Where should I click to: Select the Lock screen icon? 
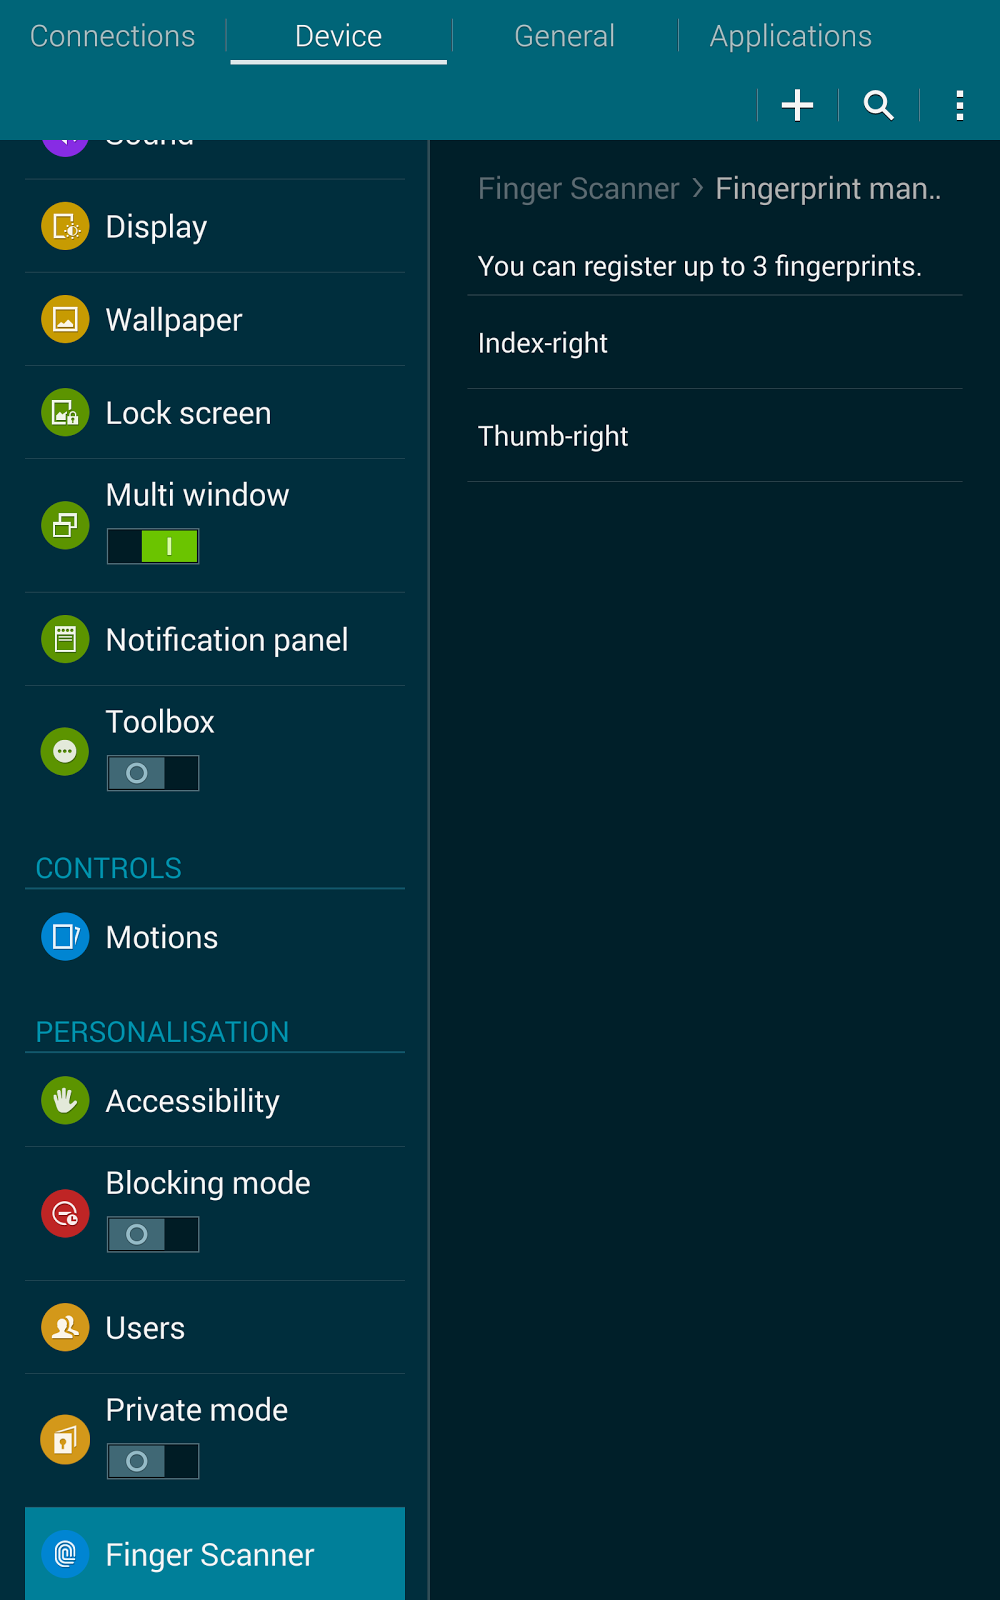pyautogui.click(x=65, y=412)
